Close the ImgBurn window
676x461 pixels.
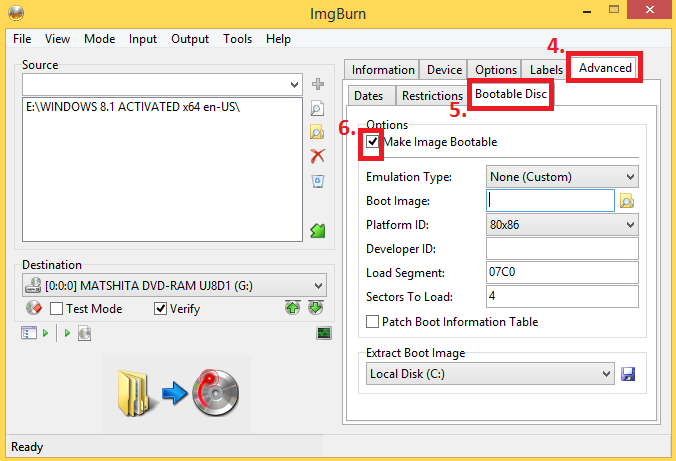[650, 9]
